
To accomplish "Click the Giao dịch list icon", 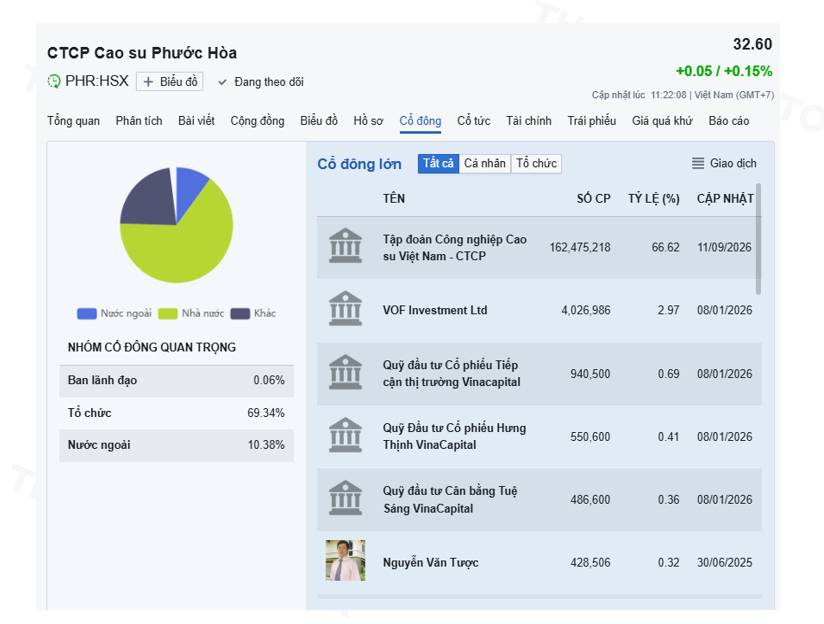I will 697,163.
